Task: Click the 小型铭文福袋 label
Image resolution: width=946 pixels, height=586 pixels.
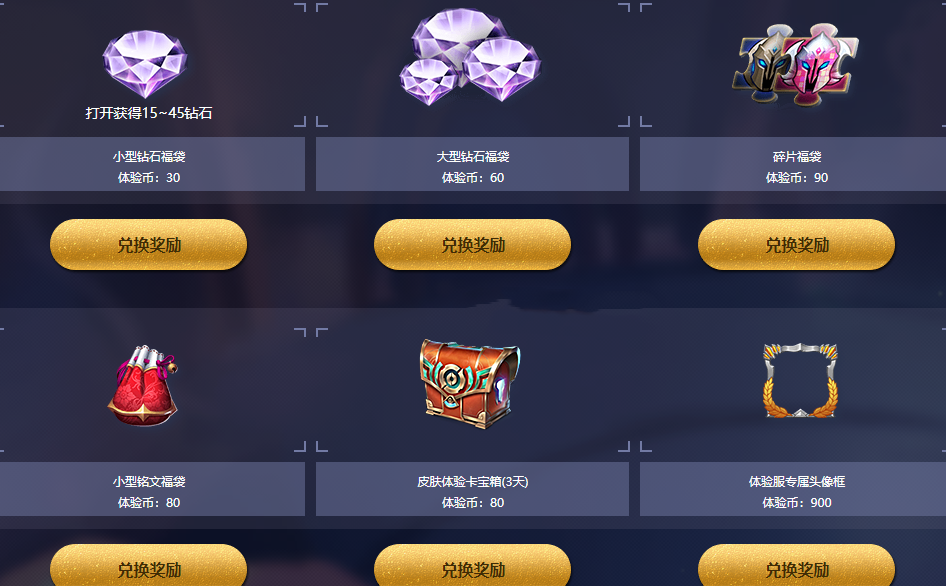Action: (x=149, y=482)
